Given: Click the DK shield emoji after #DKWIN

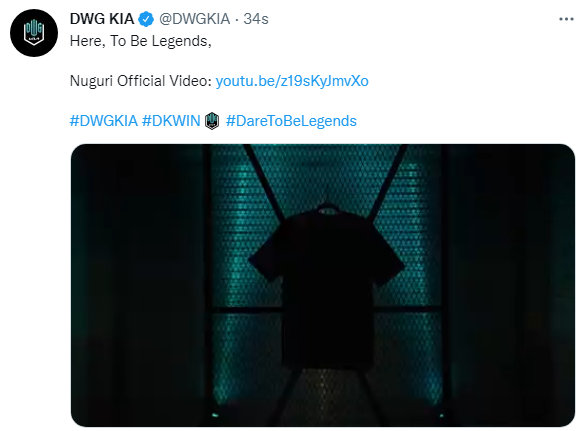Looking at the screenshot, I should 212,121.
